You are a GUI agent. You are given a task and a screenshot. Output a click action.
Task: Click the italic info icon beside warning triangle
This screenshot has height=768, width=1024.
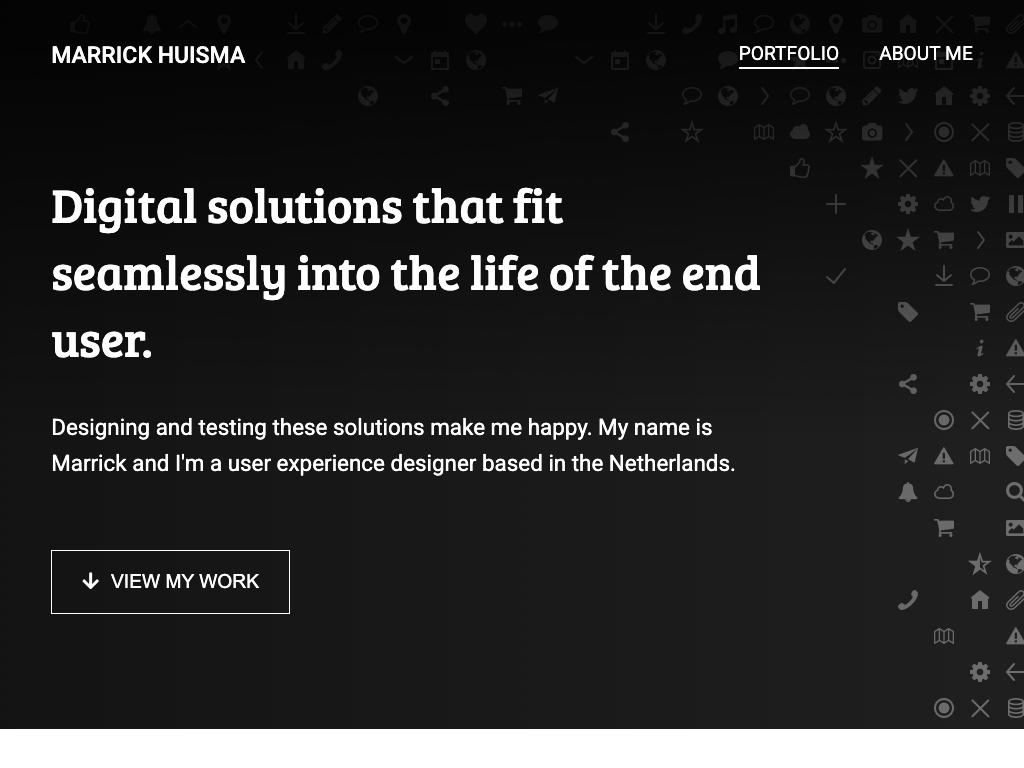click(980, 348)
